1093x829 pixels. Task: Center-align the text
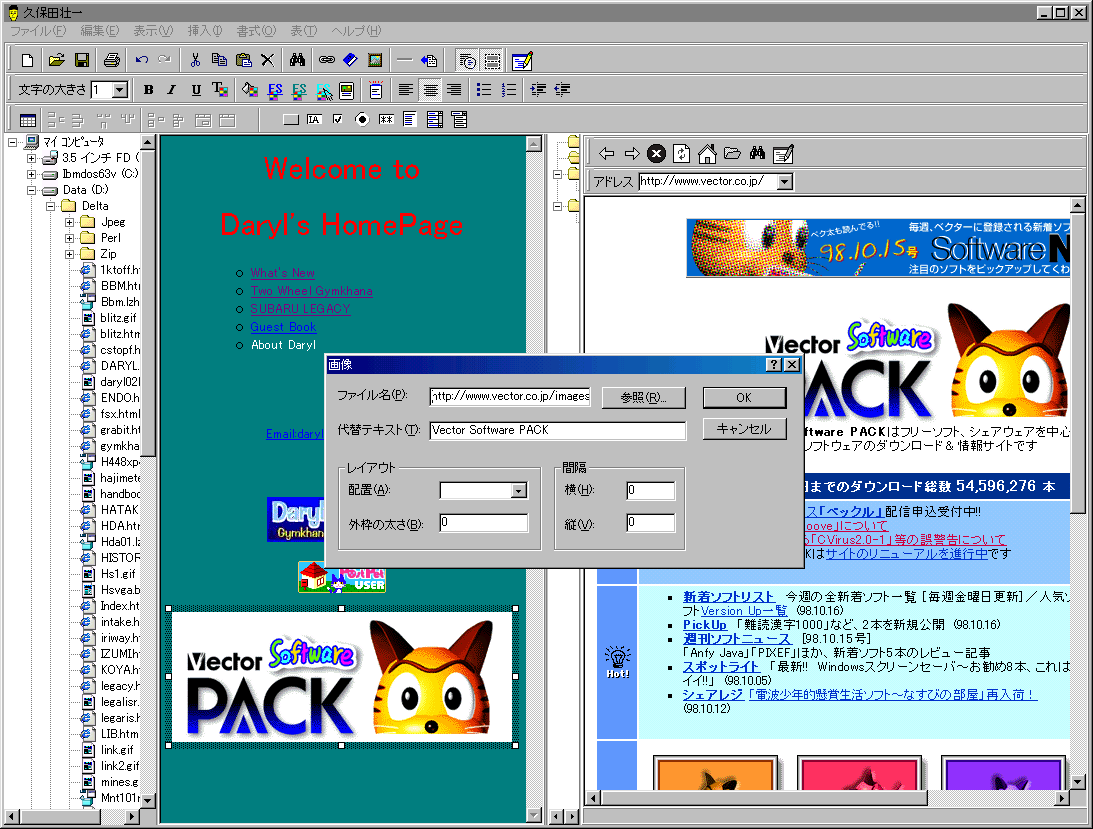[x=431, y=90]
